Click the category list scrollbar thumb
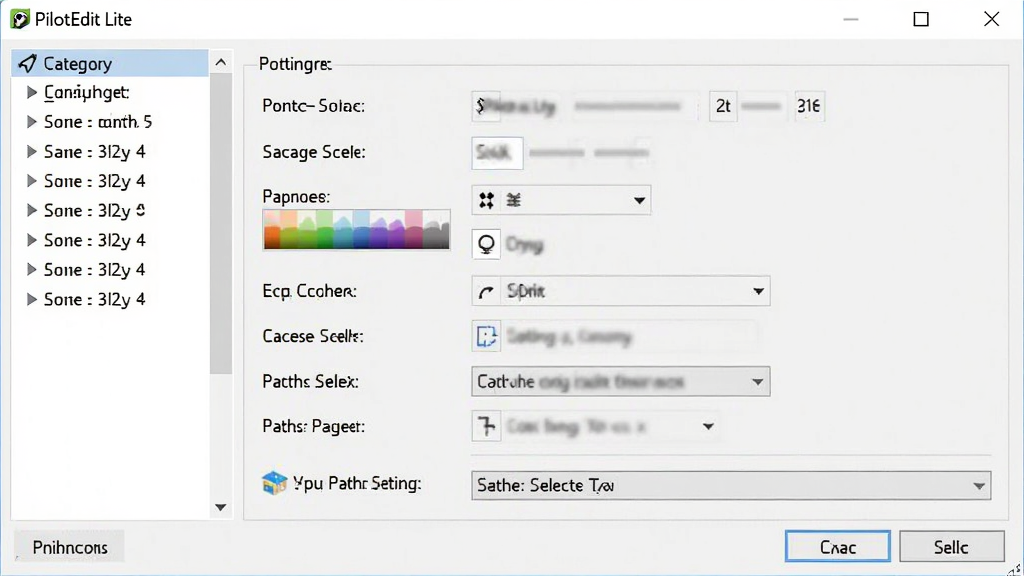This screenshot has height=576, width=1024. 221,225
